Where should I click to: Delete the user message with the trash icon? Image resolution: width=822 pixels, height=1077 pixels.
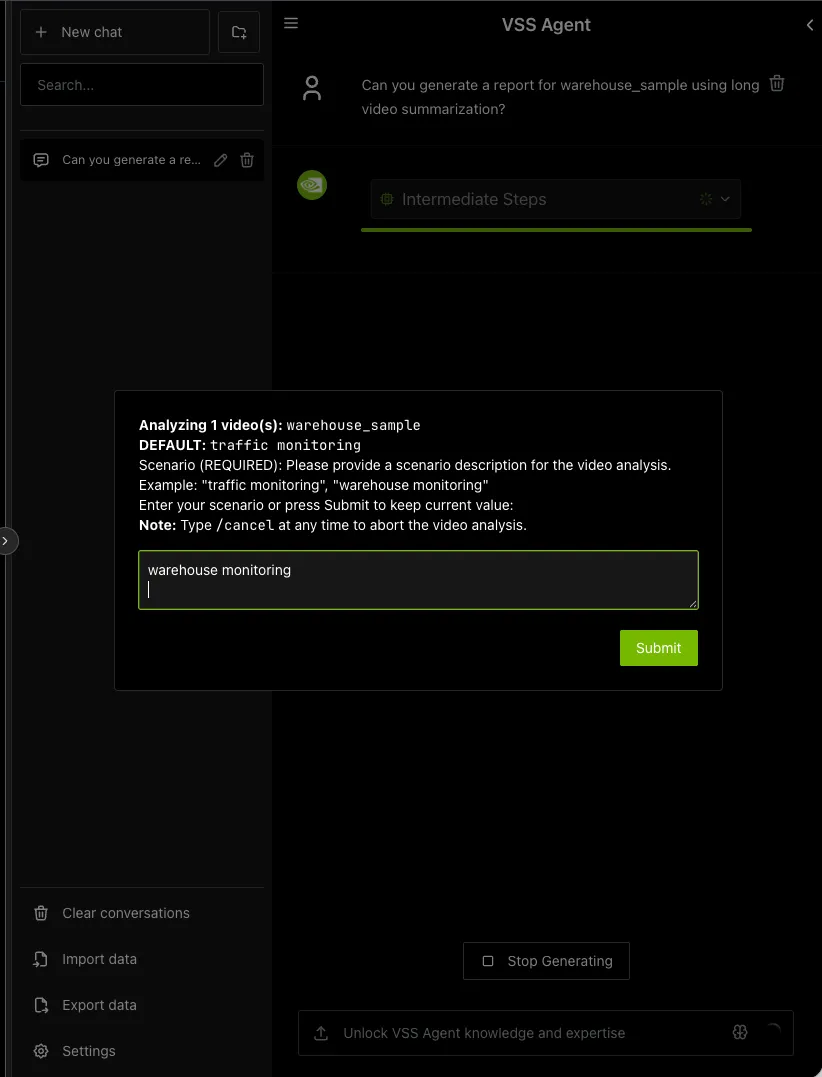(x=777, y=84)
